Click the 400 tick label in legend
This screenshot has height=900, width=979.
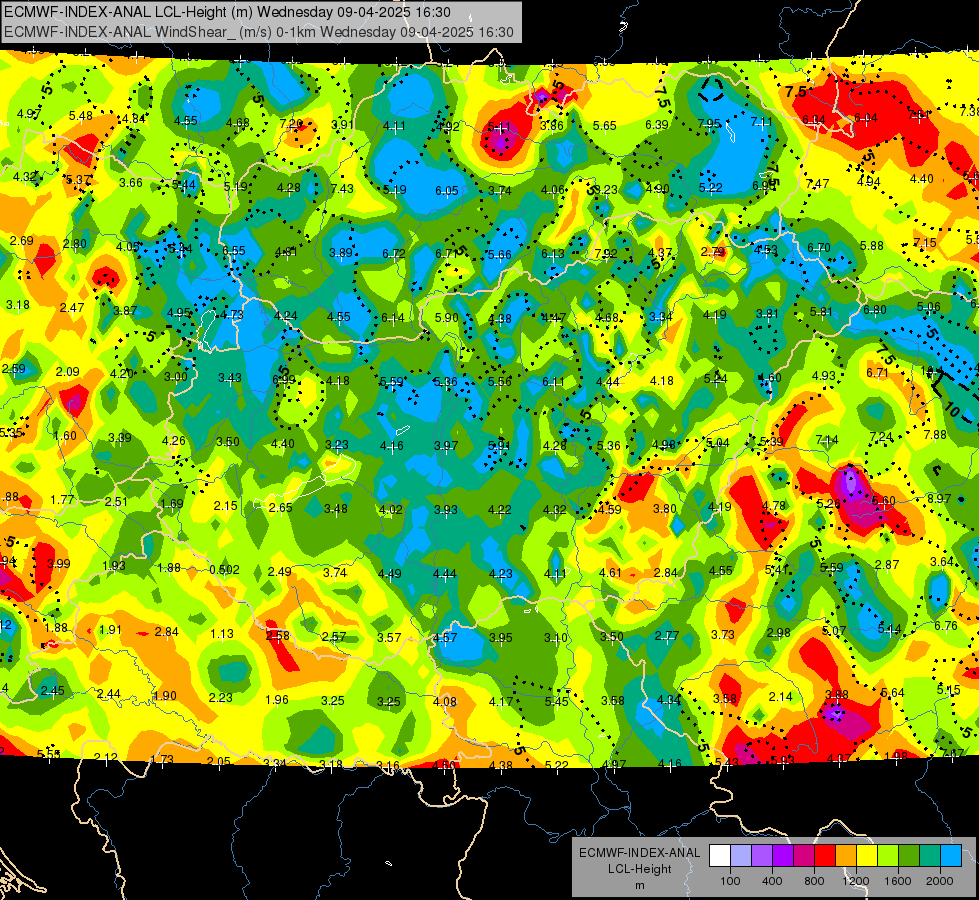click(772, 881)
